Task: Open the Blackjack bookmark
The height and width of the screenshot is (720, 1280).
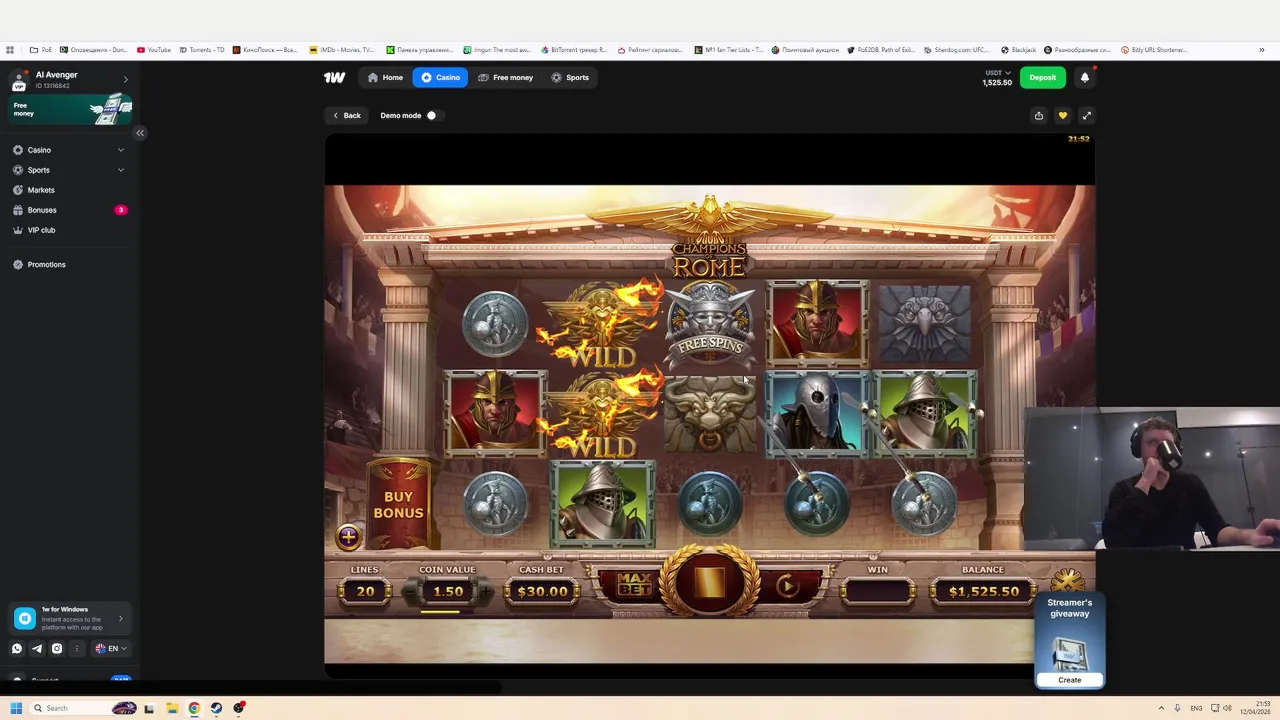Action: 1019,50
